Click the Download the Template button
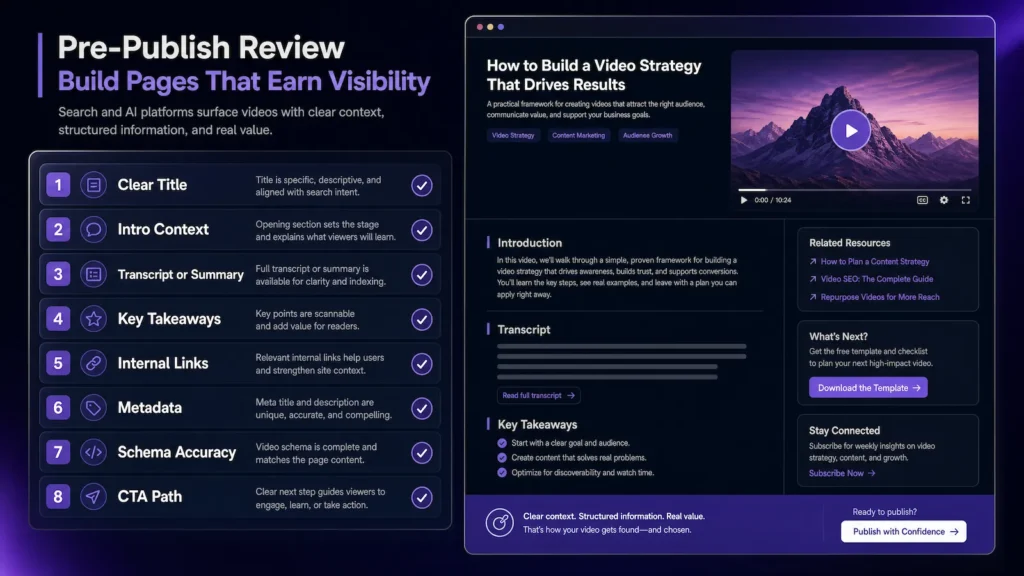This screenshot has height=576, width=1024. (x=868, y=388)
